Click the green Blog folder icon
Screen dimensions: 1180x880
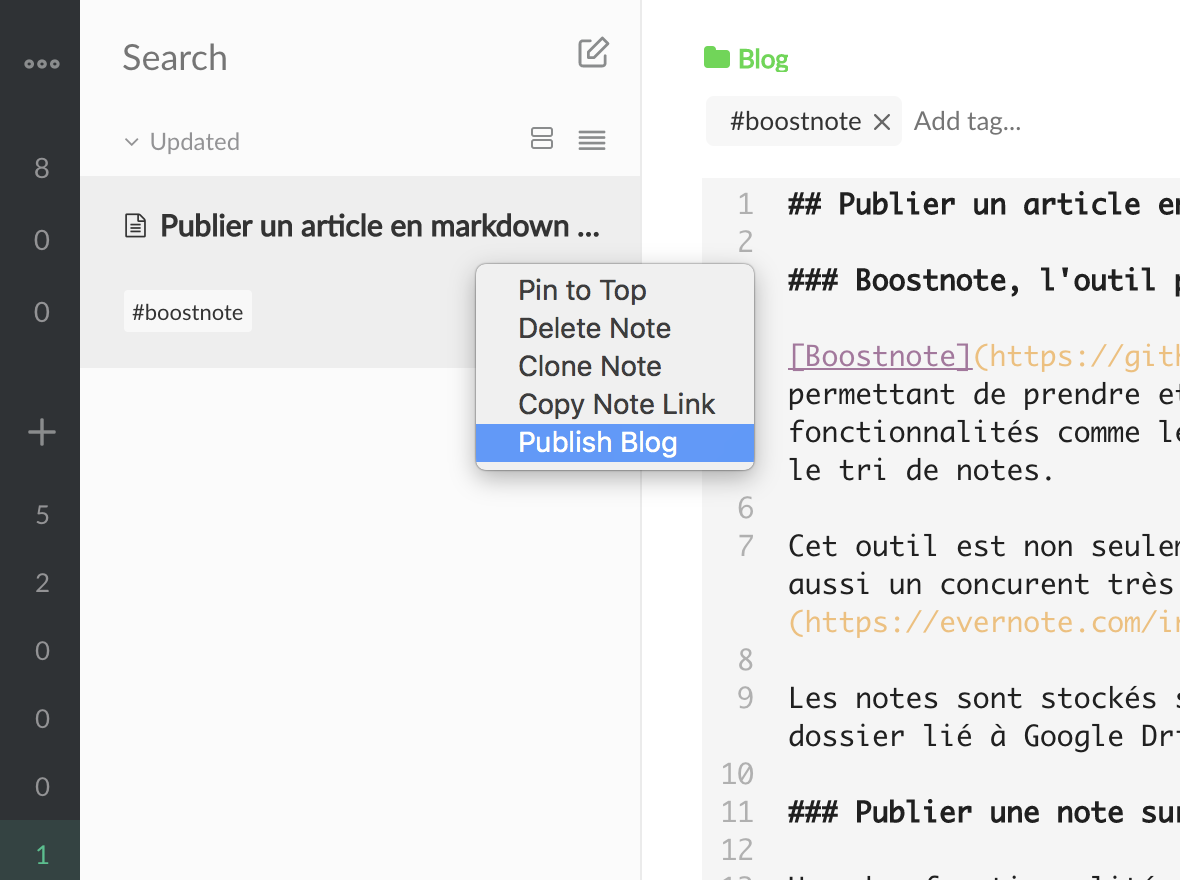pyautogui.click(x=716, y=58)
